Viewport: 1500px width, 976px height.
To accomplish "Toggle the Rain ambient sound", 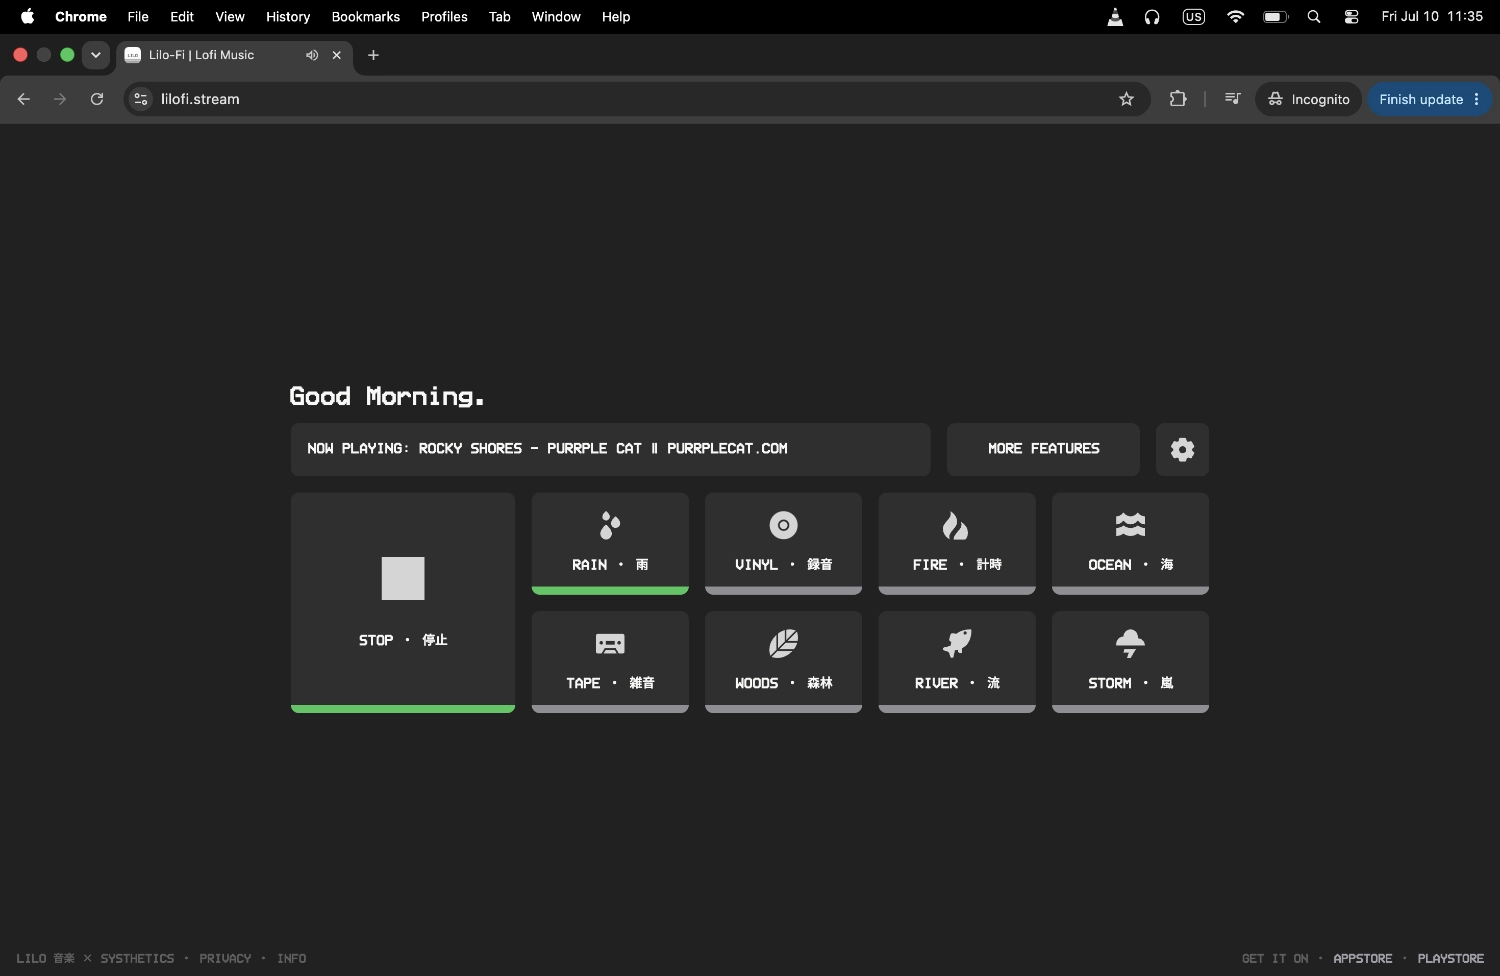I will (x=610, y=543).
